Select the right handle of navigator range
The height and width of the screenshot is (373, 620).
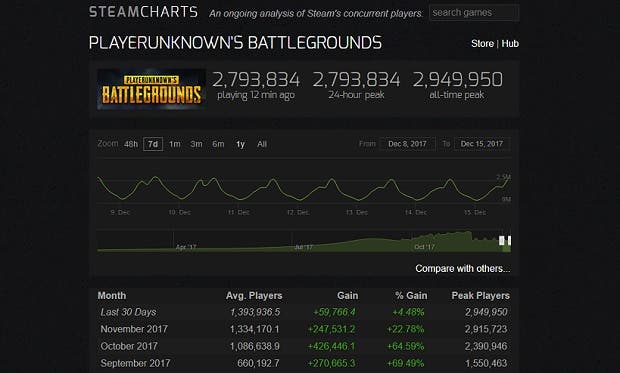[x=509, y=240]
